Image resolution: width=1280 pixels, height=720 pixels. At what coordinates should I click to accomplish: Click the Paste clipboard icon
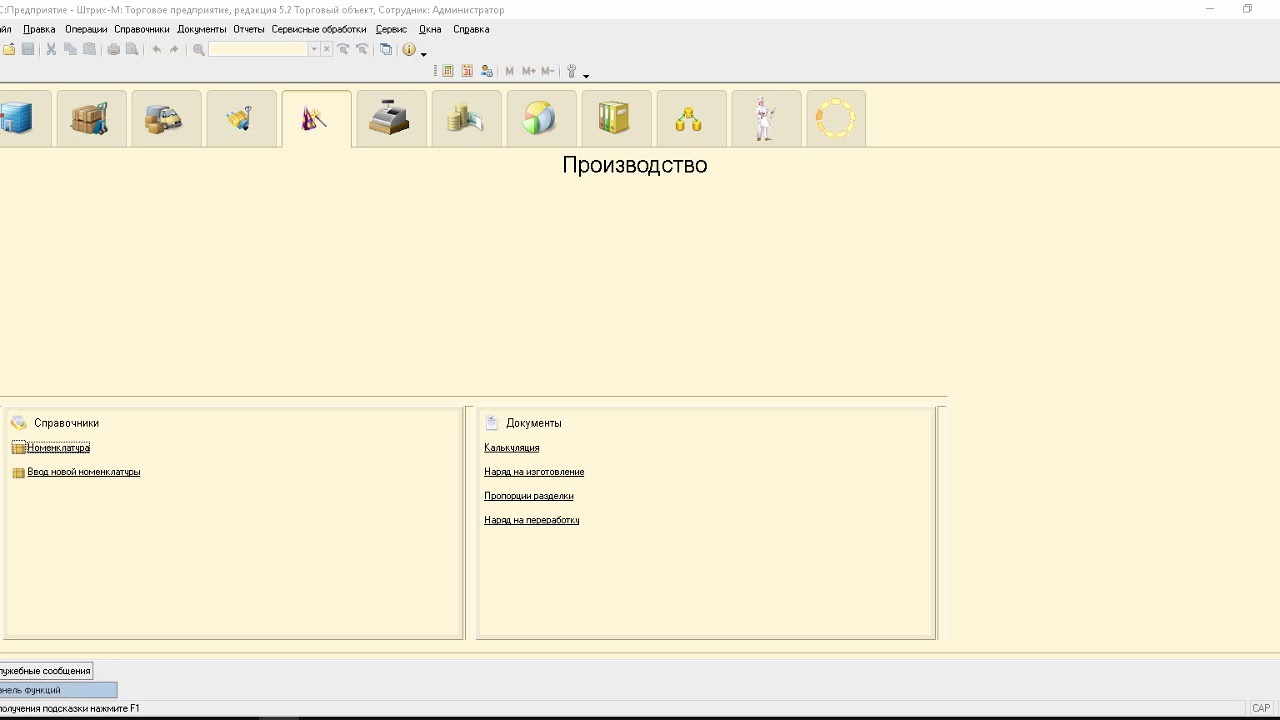coord(89,49)
